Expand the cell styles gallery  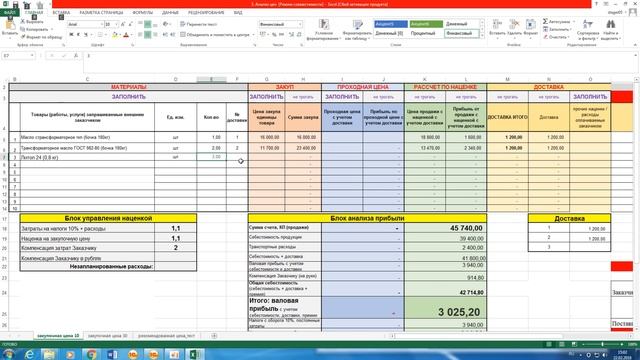pyautogui.click(x=482, y=36)
